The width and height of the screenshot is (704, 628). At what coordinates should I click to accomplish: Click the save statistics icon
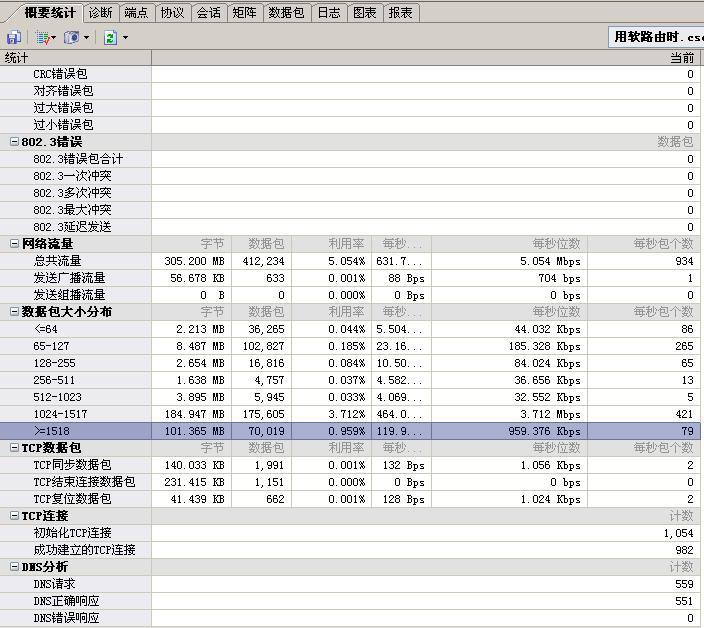14,37
